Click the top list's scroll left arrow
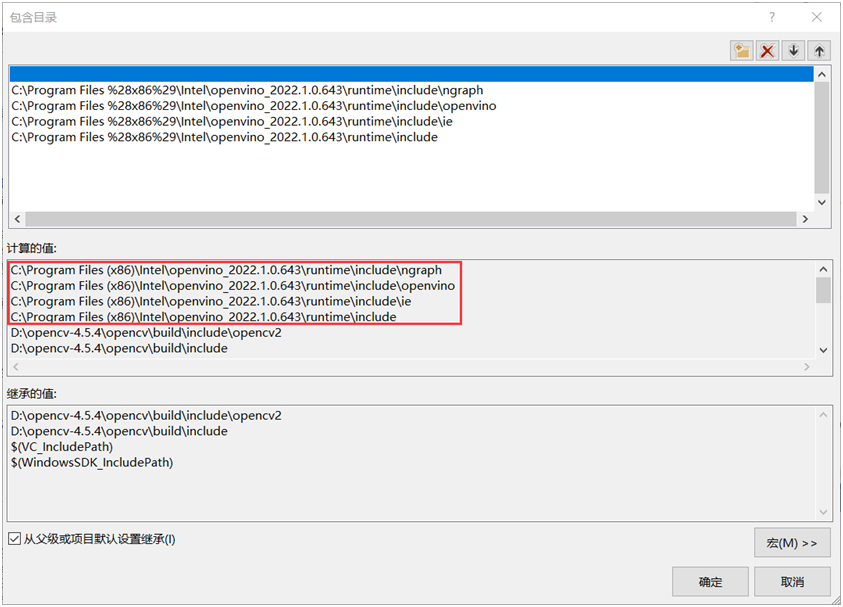Screen dimensions: 843x607 tap(17, 219)
